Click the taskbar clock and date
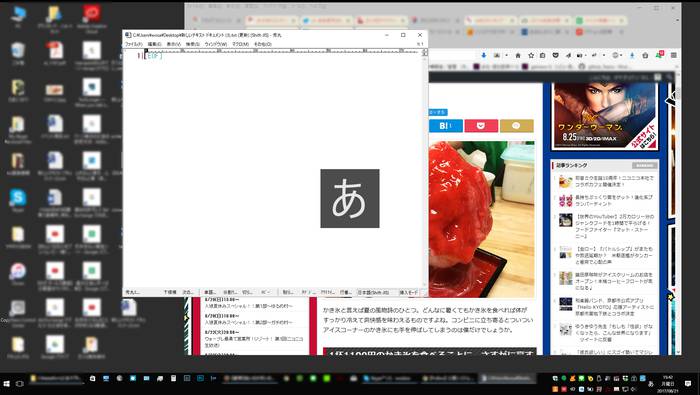The image size is (700, 395). coord(668,383)
